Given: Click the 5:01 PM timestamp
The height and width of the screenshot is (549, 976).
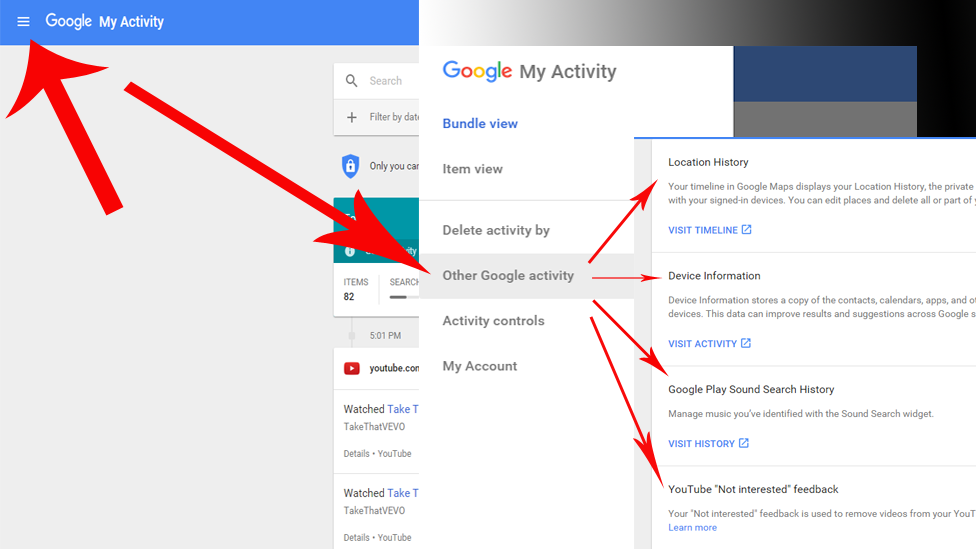Looking at the screenshot, I should (x=385, y=336).
